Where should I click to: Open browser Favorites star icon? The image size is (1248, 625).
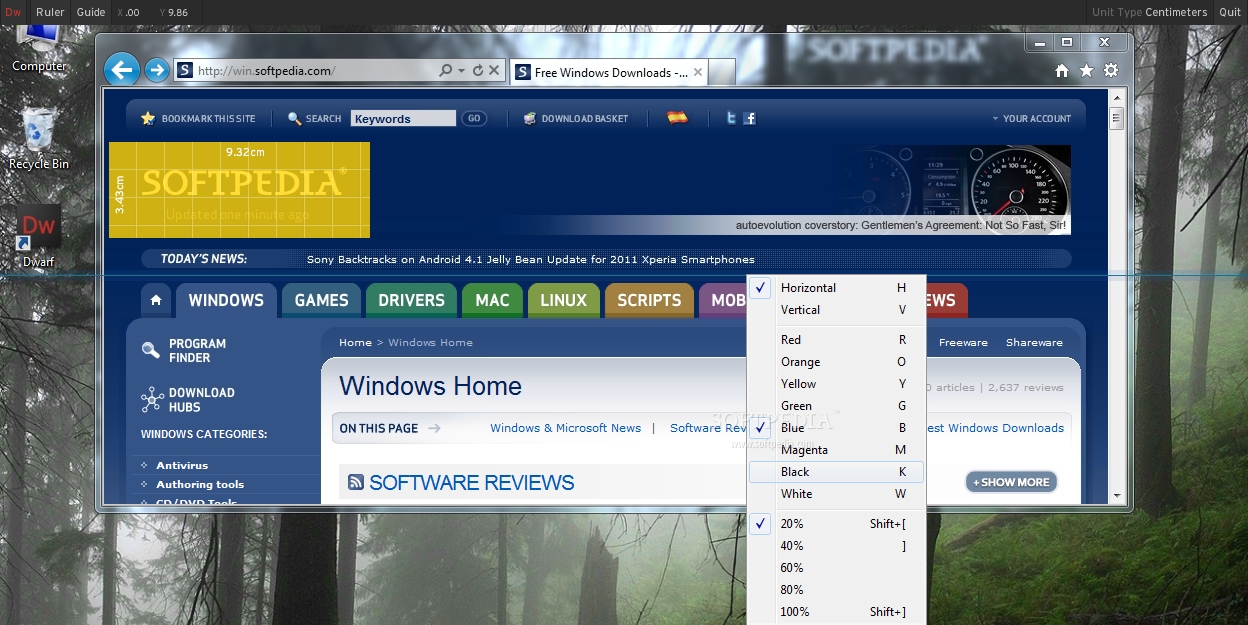(x=1086, y=71)
